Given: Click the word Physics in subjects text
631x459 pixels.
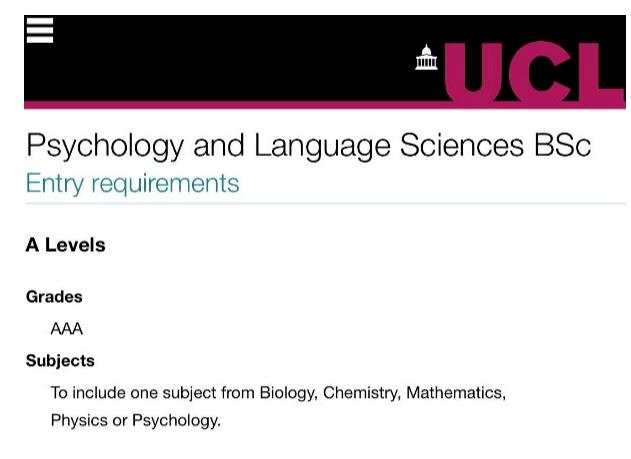Looking at the screenshot, I should pyautogui.click(x=79, y=420).
